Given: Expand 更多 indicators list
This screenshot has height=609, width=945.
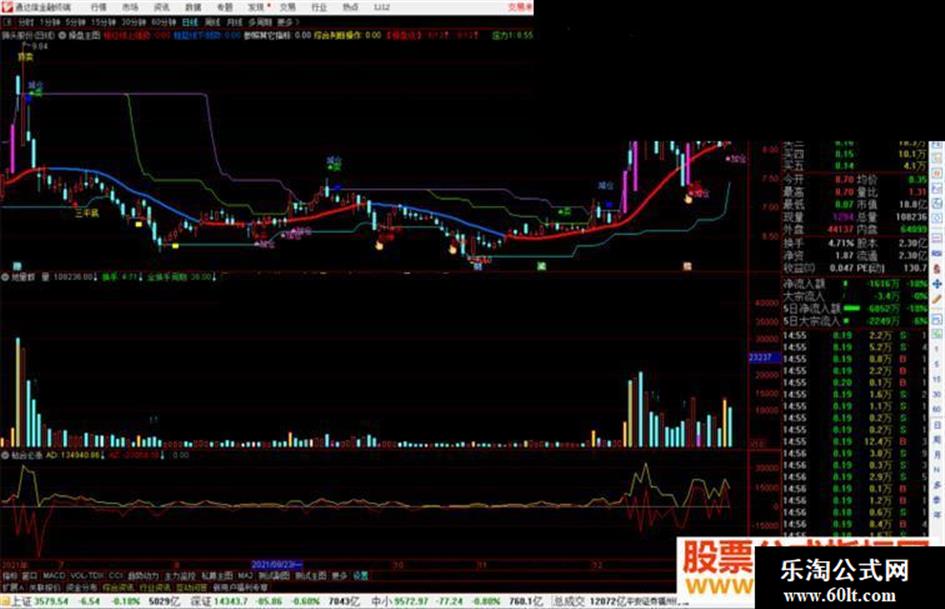Looking at the screenshot, I should [339, 576].
